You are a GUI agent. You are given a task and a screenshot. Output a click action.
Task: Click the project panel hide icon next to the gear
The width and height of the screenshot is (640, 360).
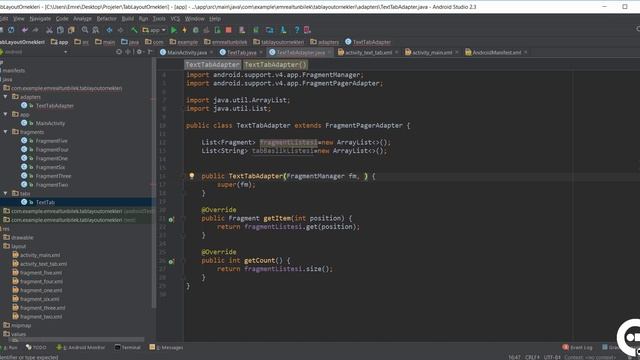point(150,52)
